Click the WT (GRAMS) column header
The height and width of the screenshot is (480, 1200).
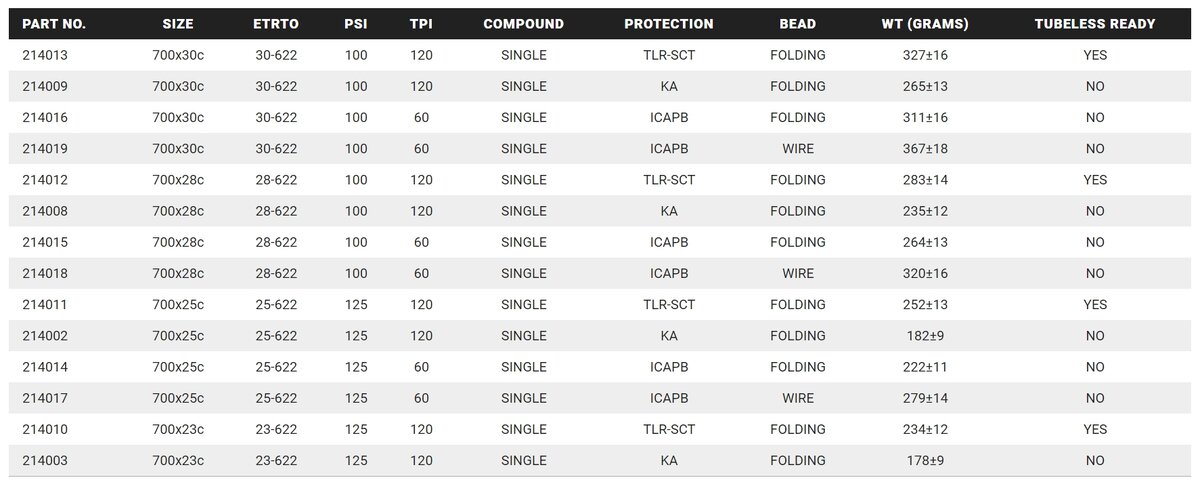[923, 24]
